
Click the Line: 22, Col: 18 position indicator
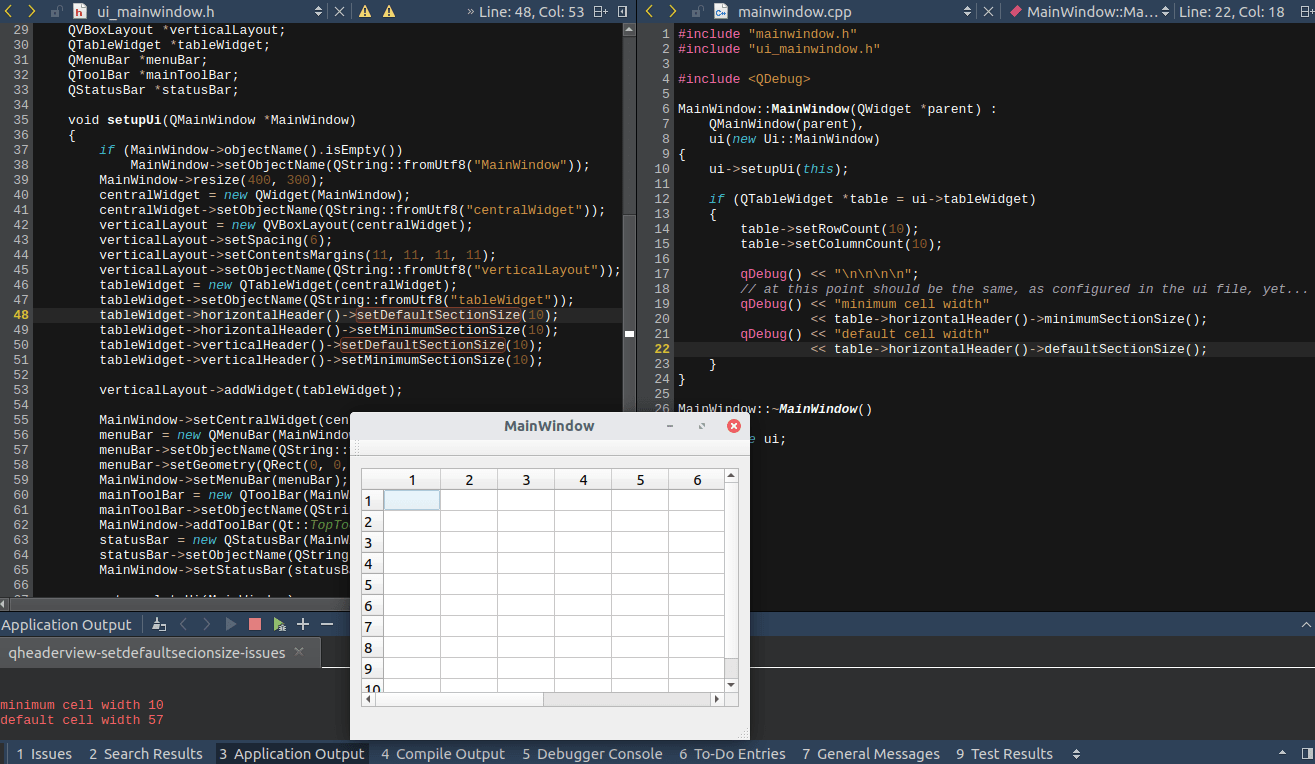coord(1231,11)
